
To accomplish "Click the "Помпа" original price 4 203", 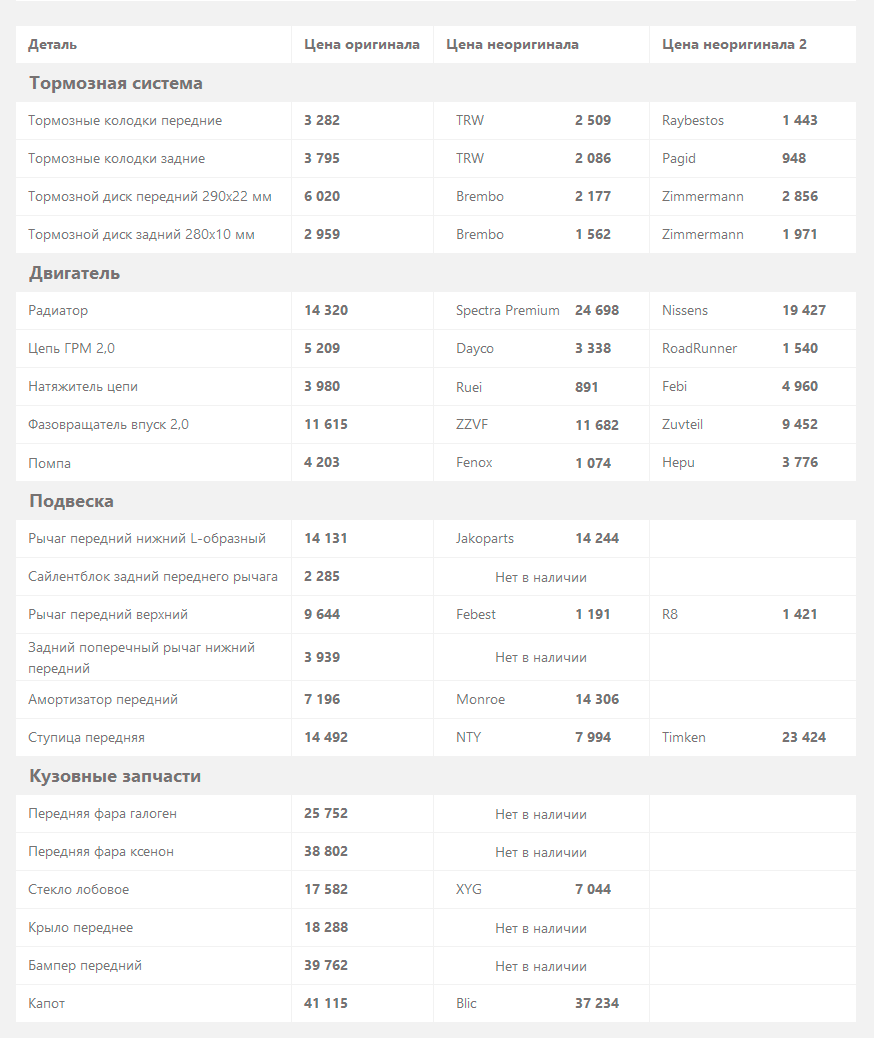I will pos(322,462).
